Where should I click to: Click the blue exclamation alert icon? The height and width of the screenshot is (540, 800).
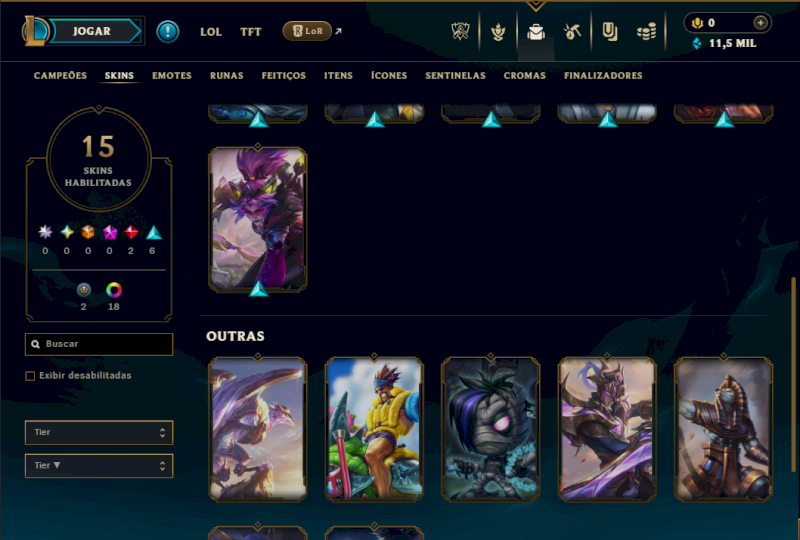pyautogui.click(x=167, y=32)
